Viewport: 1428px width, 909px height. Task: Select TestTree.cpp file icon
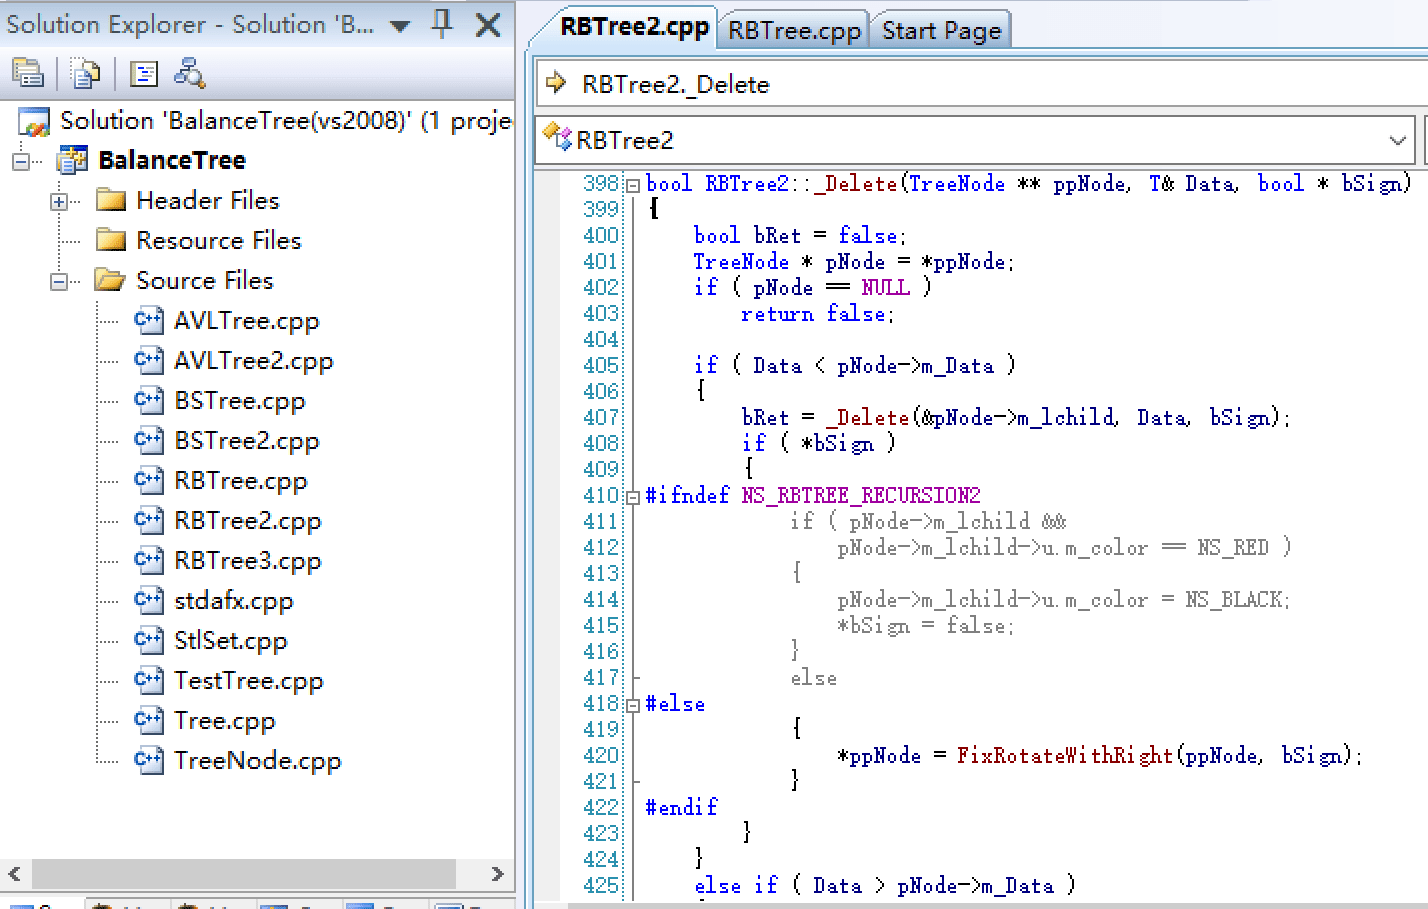[x=149, y=680]
